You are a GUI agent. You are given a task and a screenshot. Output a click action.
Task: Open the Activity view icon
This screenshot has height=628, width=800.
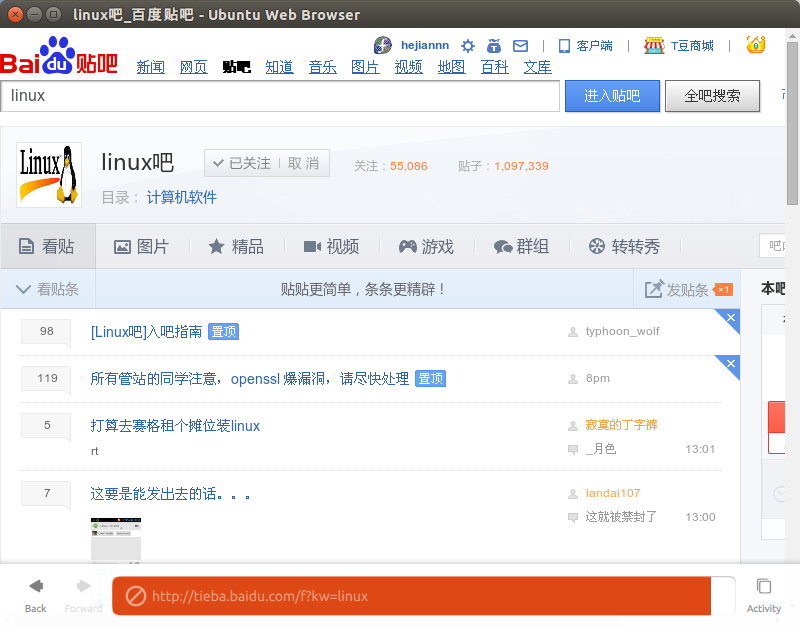(x=763, y=586)
